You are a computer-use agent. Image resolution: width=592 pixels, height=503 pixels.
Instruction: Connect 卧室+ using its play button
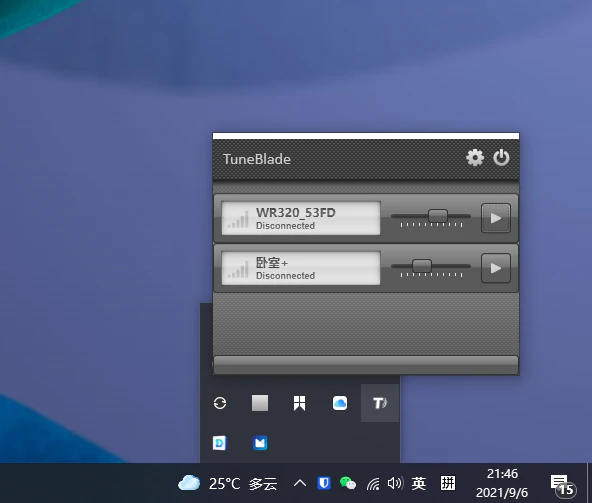tap(496, 268)
